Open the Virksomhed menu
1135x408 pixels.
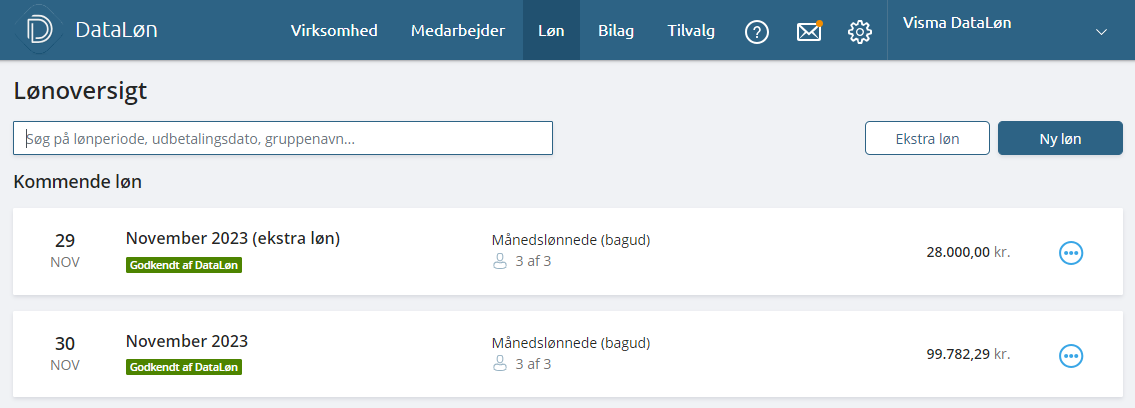click(x=334, y=31)
